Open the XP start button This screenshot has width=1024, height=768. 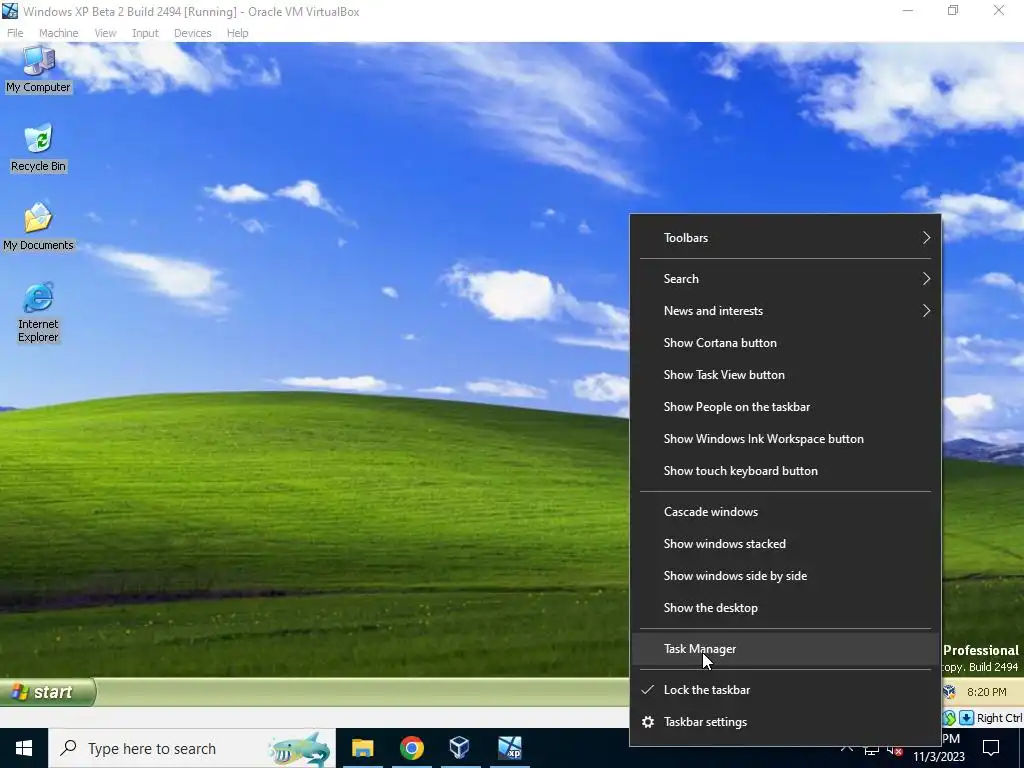48,692
